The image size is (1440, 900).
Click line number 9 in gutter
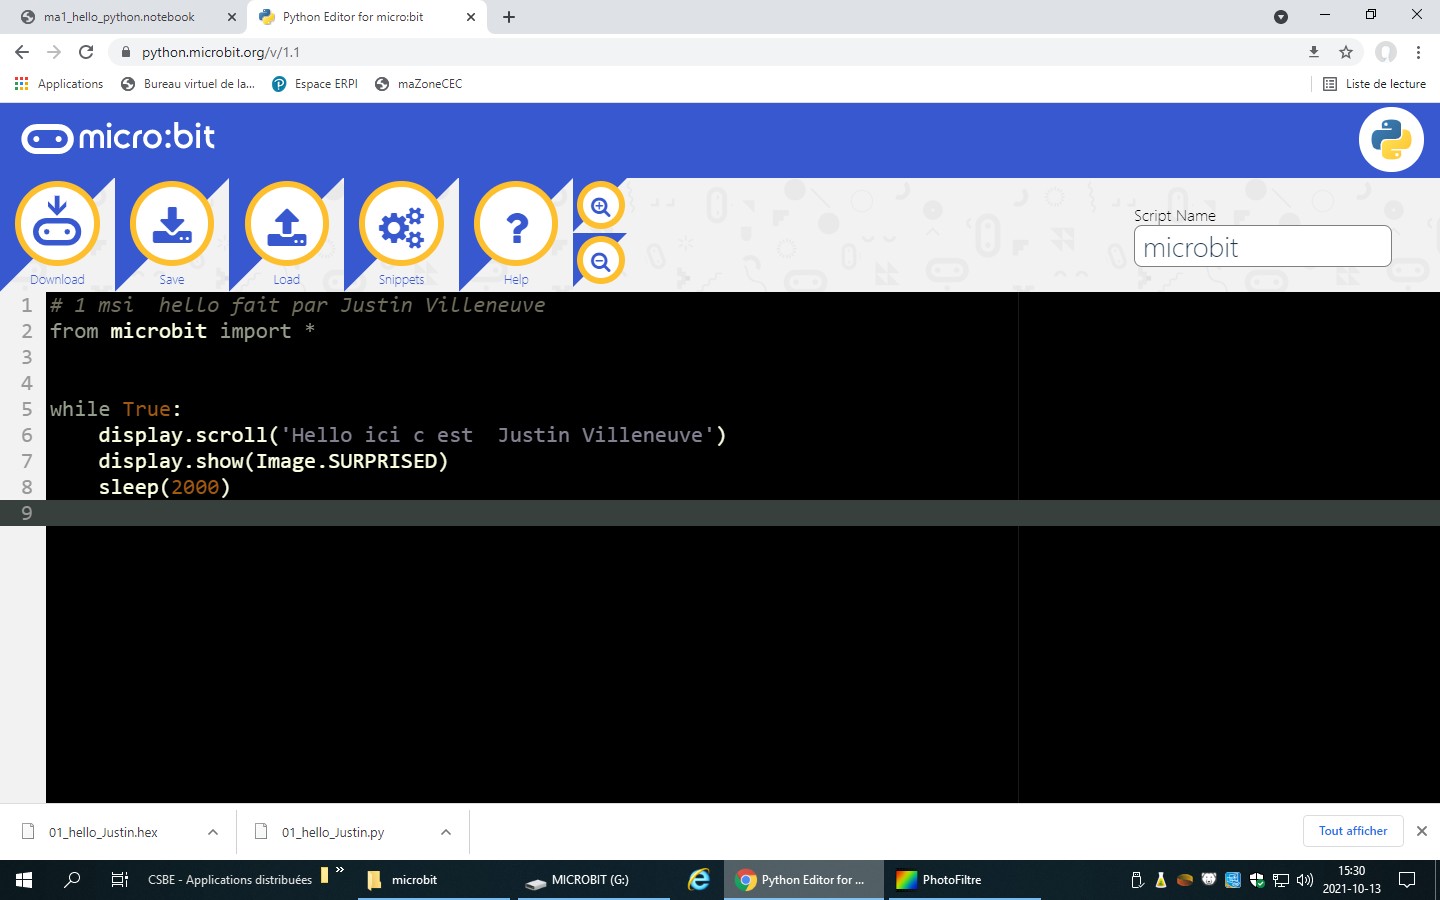click(27, 513)
